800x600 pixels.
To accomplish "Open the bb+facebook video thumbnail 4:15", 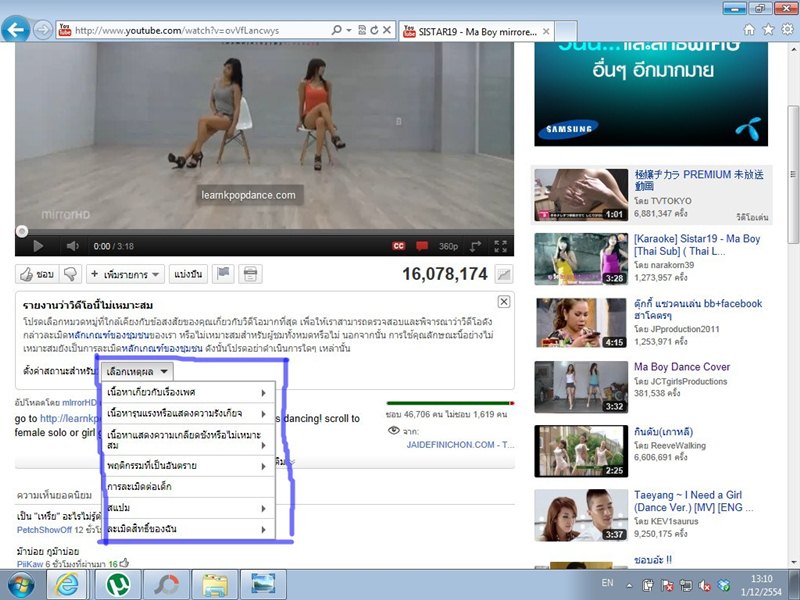I will pyautogui.click(x=581, y=323).
